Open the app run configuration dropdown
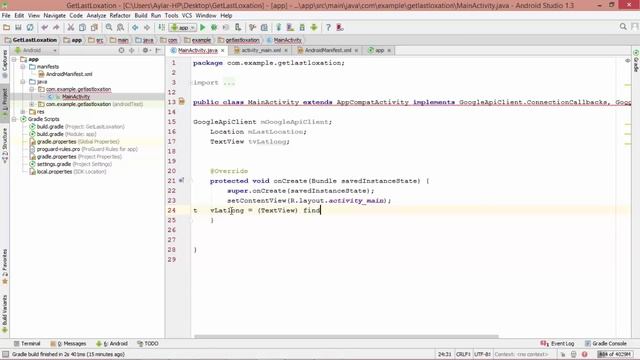The height and width of the screenshot is (360, 640). pyautogui.click(x=183, y=27)
